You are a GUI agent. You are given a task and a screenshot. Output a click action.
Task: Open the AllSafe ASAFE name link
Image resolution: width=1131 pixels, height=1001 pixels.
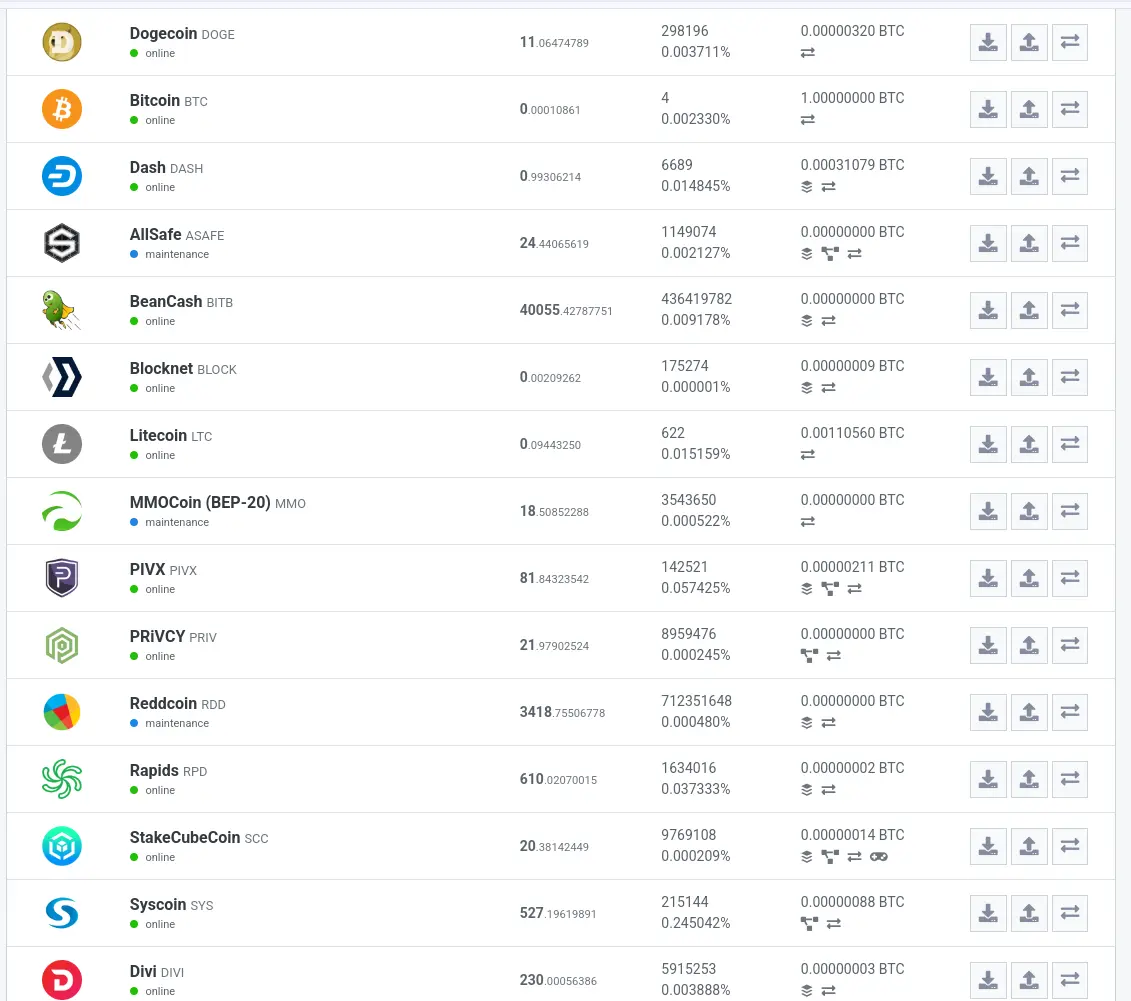coord(177,235)
